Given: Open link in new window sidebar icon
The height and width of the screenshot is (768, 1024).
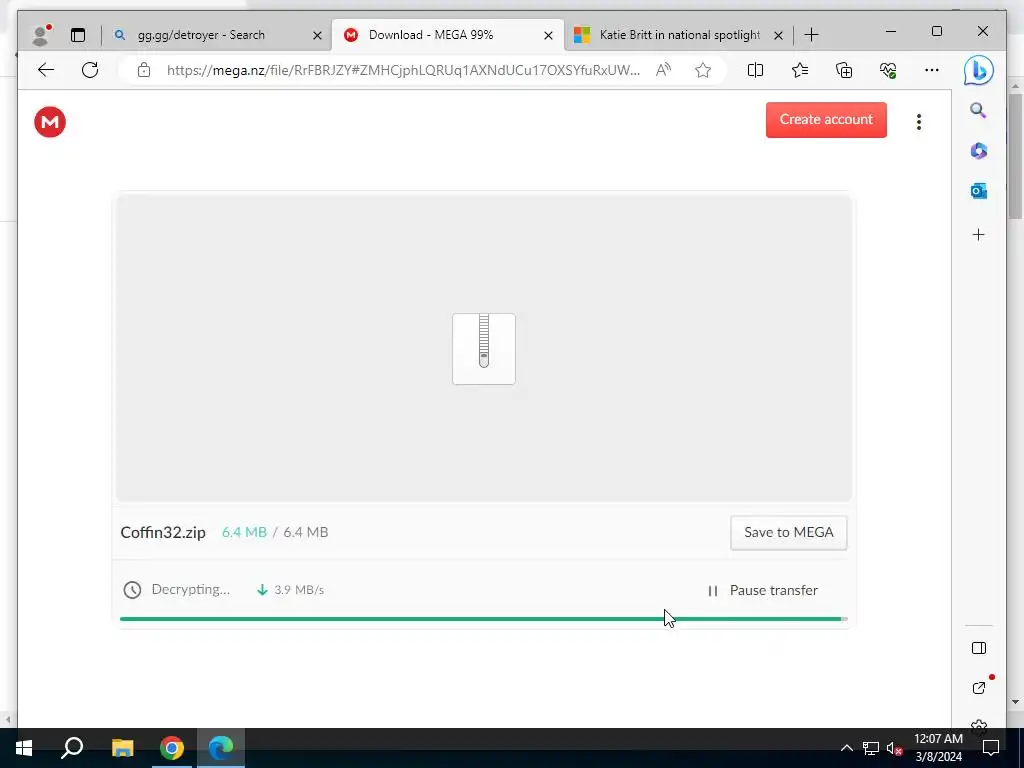Looking at the screenshot, I should [978, 688].
